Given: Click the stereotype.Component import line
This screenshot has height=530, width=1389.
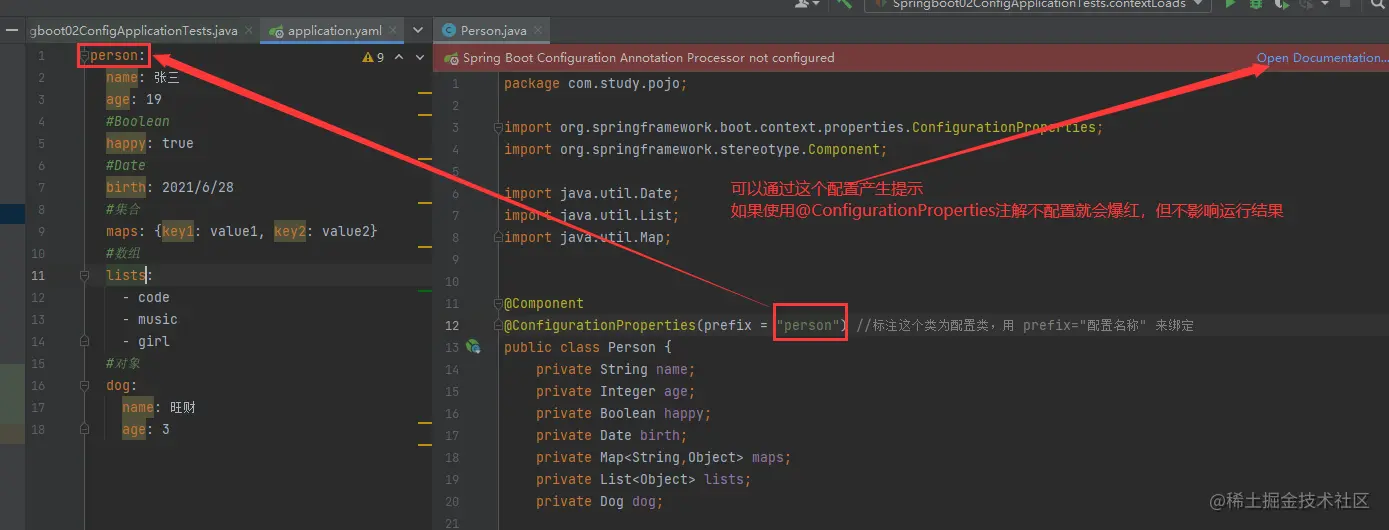Looking at the screenshot, I should pyautogui.click(x=695, y=150).
